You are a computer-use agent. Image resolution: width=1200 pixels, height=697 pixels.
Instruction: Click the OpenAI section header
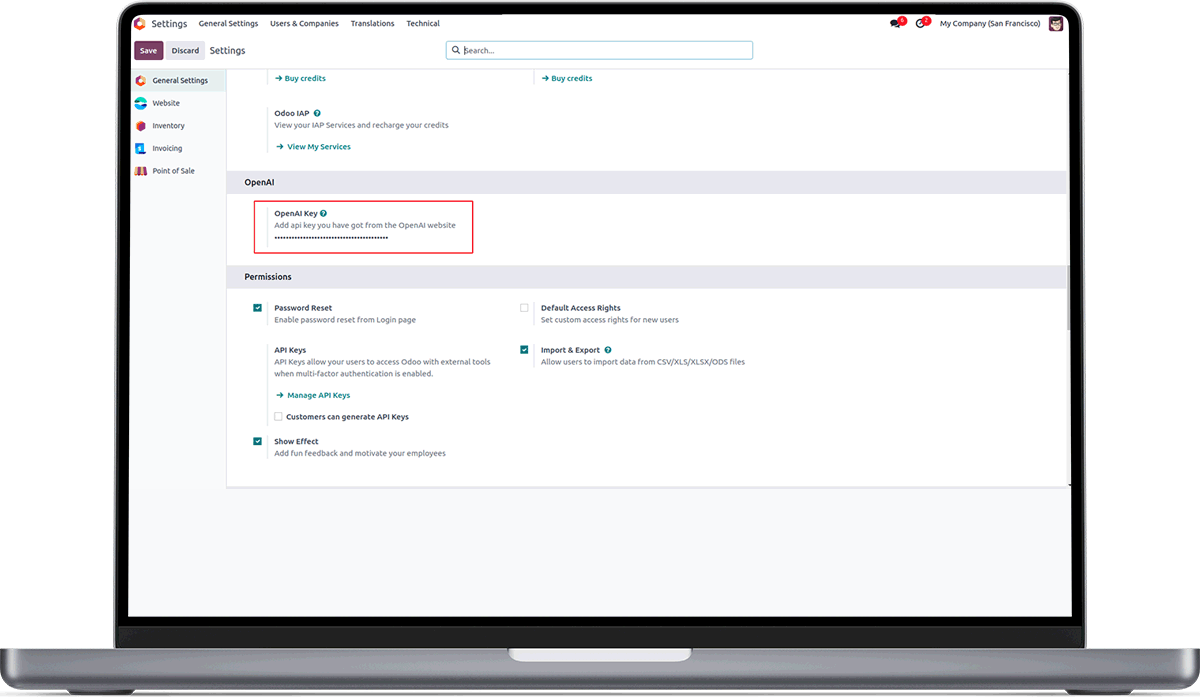(647, 183)
